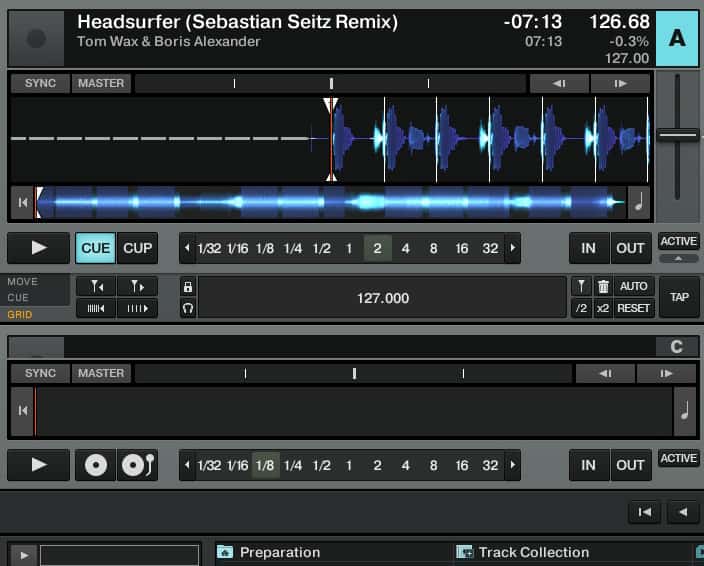Activate loop with ACTIVE on Deck C
The image size is (704, 566).
tap(678, 458)
